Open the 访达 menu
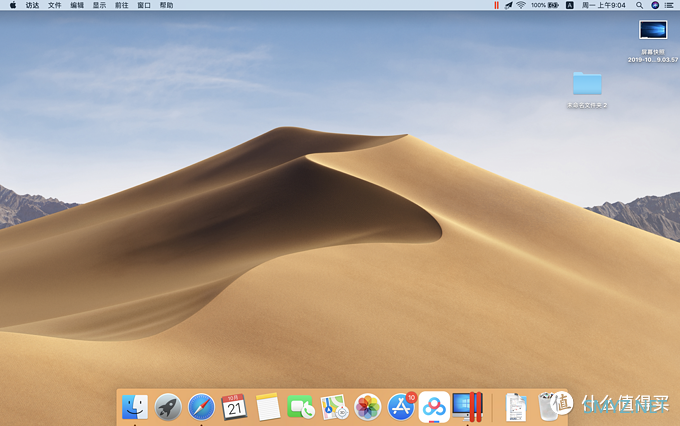This screenshot has width=680, height=426. pos(32,5)
